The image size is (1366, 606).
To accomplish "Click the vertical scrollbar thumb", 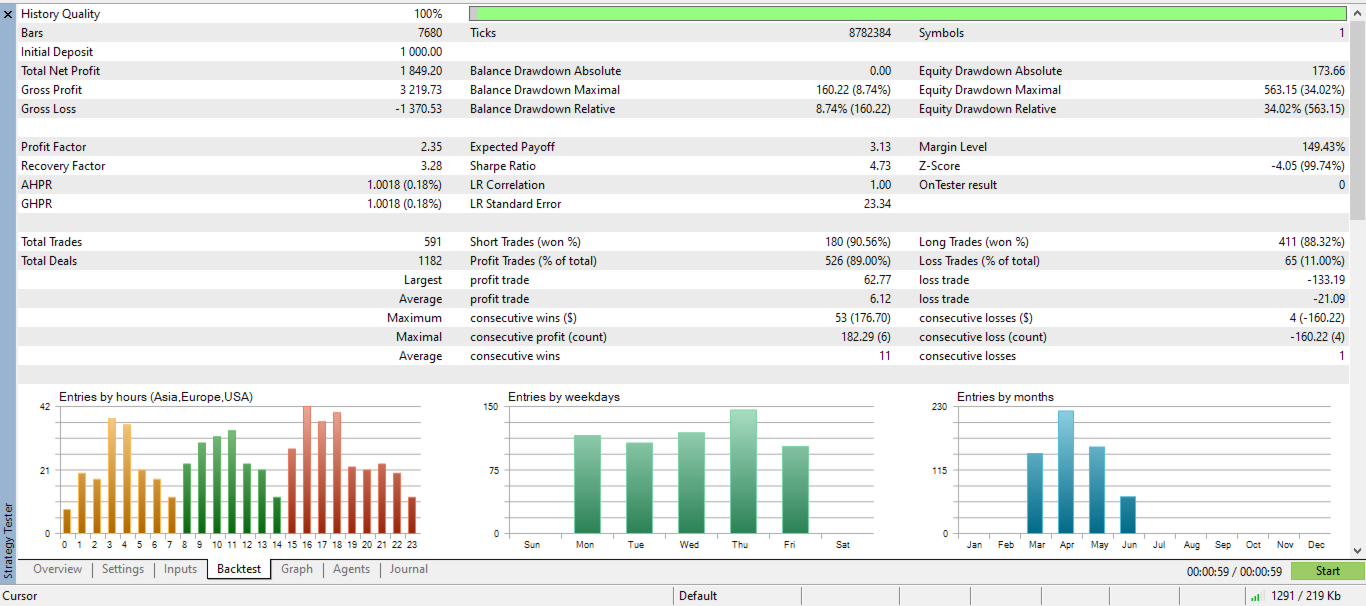I will (1357, 120).
